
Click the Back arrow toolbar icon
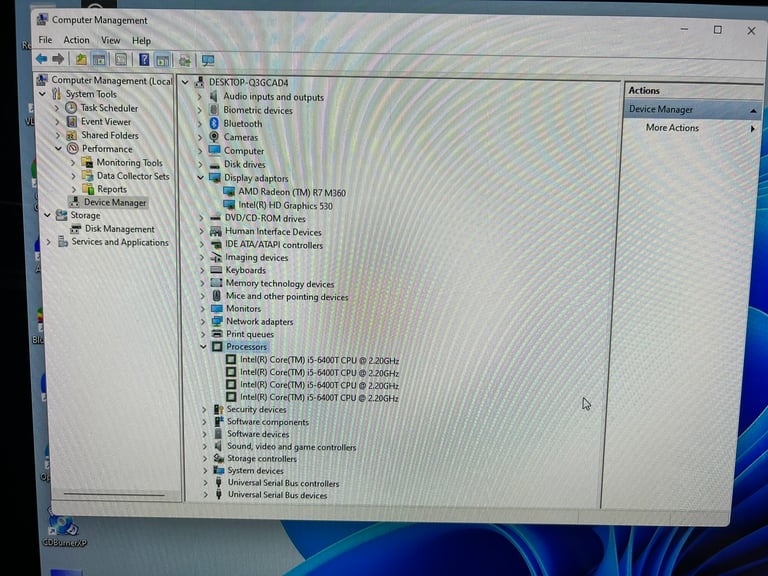42,59
